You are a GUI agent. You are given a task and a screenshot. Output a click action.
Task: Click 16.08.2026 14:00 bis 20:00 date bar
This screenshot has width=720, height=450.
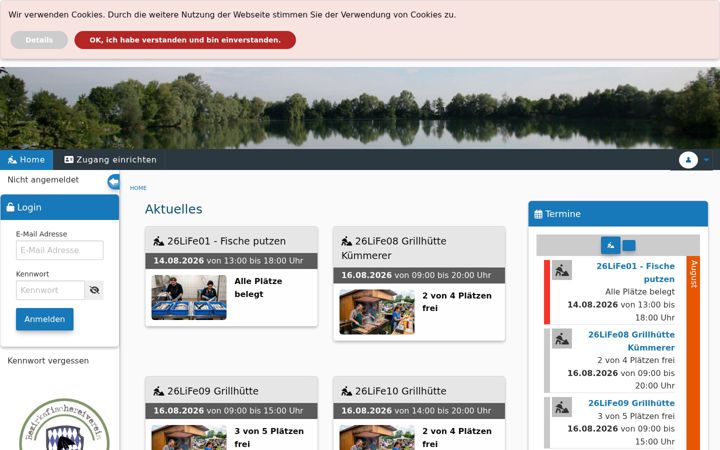pos(419,411)
